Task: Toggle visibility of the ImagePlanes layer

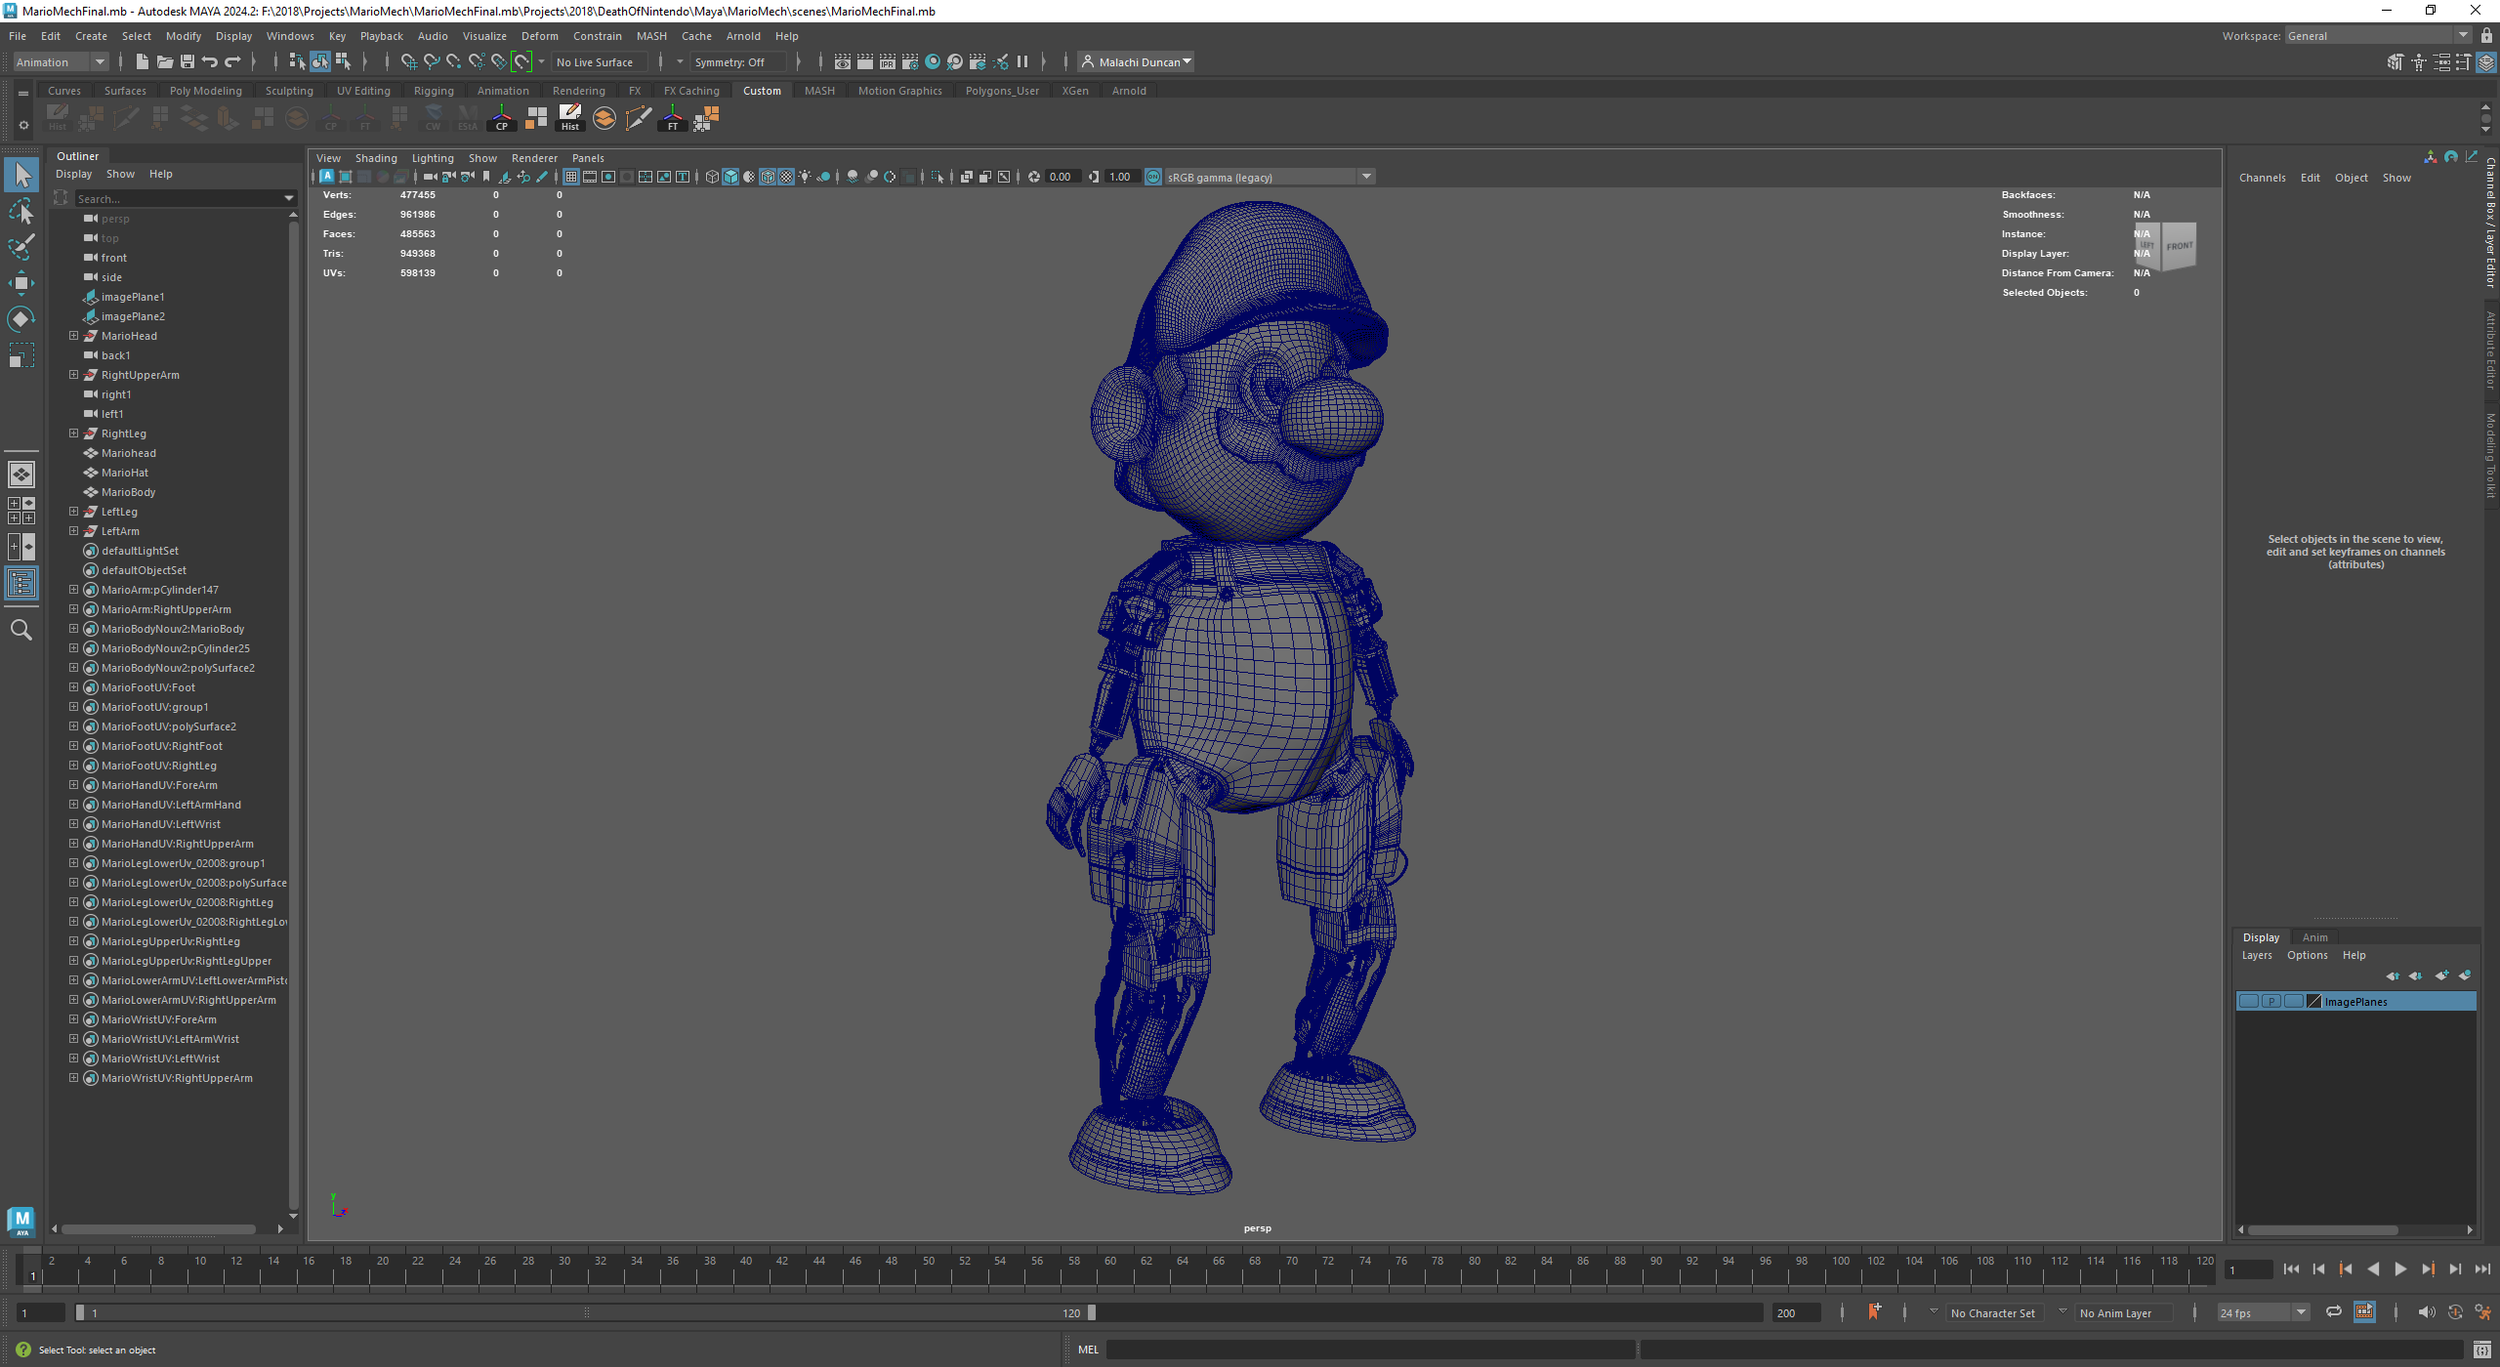Action: [x=2248, y=1001]
